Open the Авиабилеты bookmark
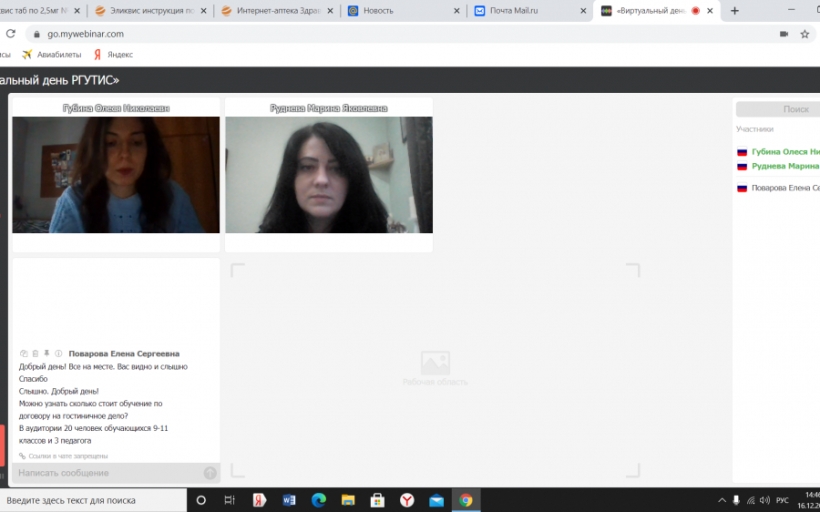This screenshot has height=512, width=820. pos(51,54)
